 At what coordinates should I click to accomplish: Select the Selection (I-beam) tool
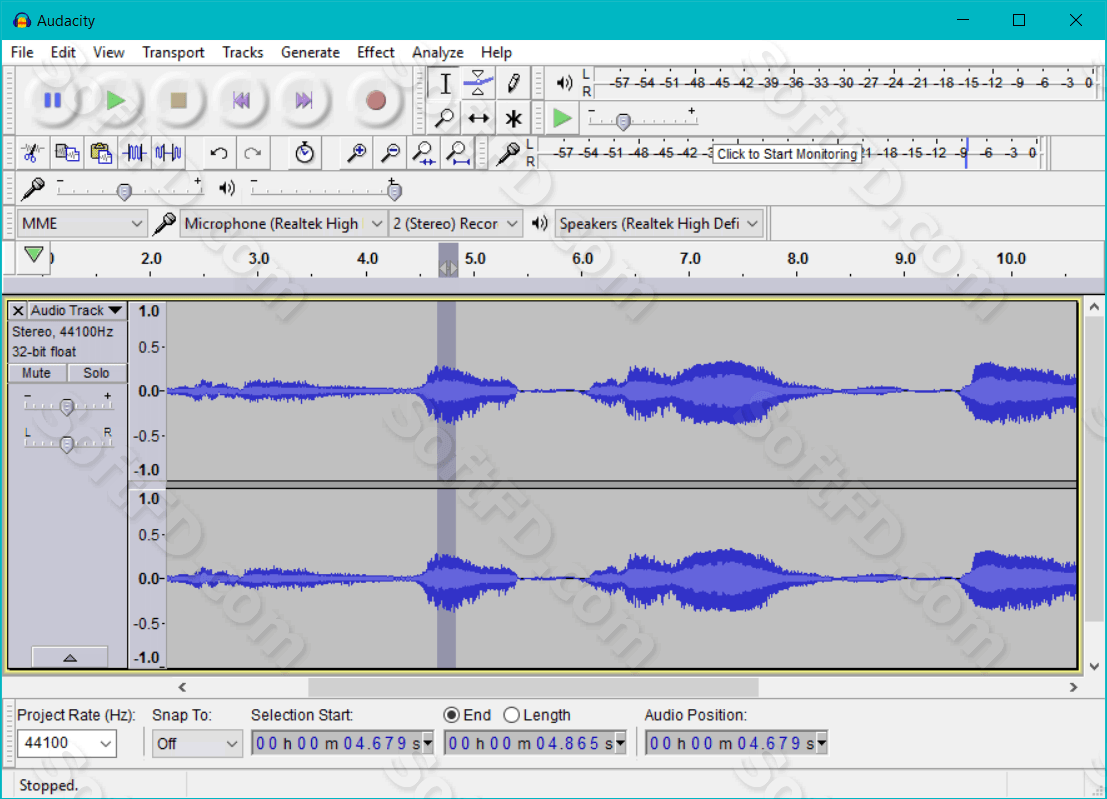(445, 83)
